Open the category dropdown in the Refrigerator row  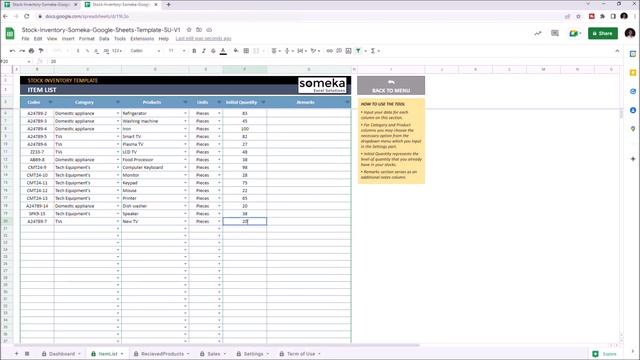point(118,113)
